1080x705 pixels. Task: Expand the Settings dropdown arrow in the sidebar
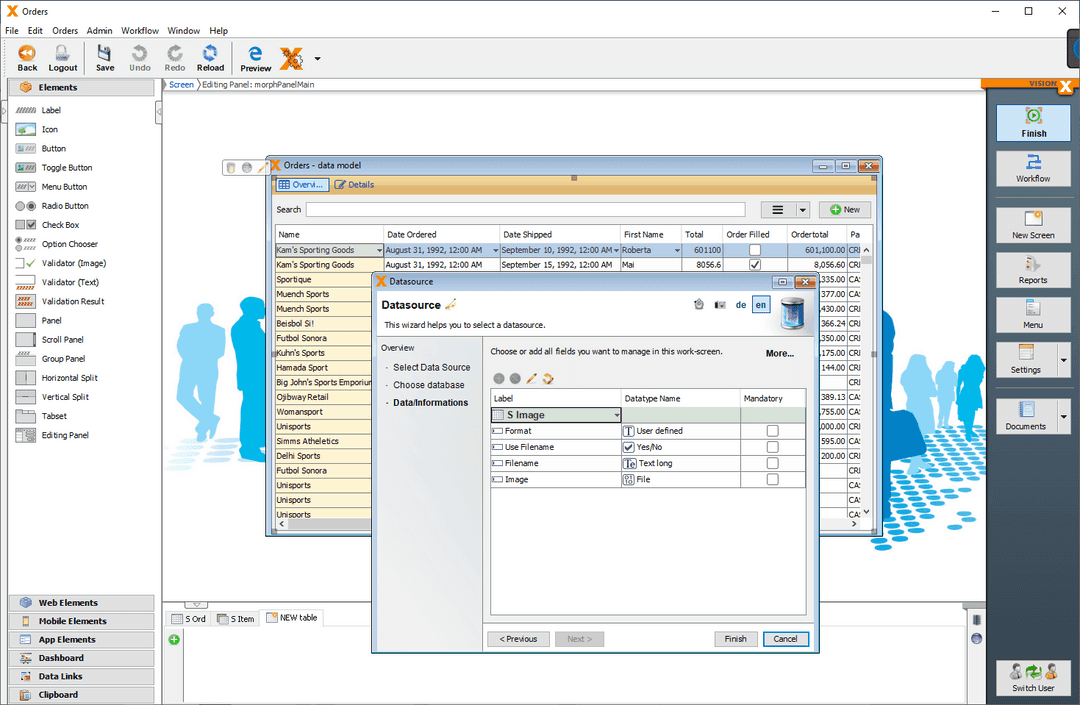[x=1062, y=360]
